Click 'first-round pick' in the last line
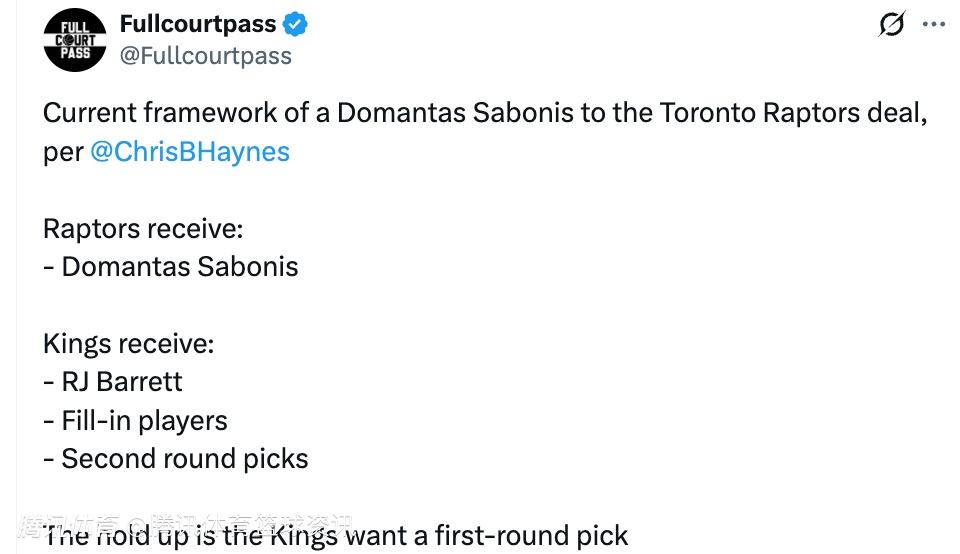This screenshot has height=554, width=960. click(x=531, y=536)
